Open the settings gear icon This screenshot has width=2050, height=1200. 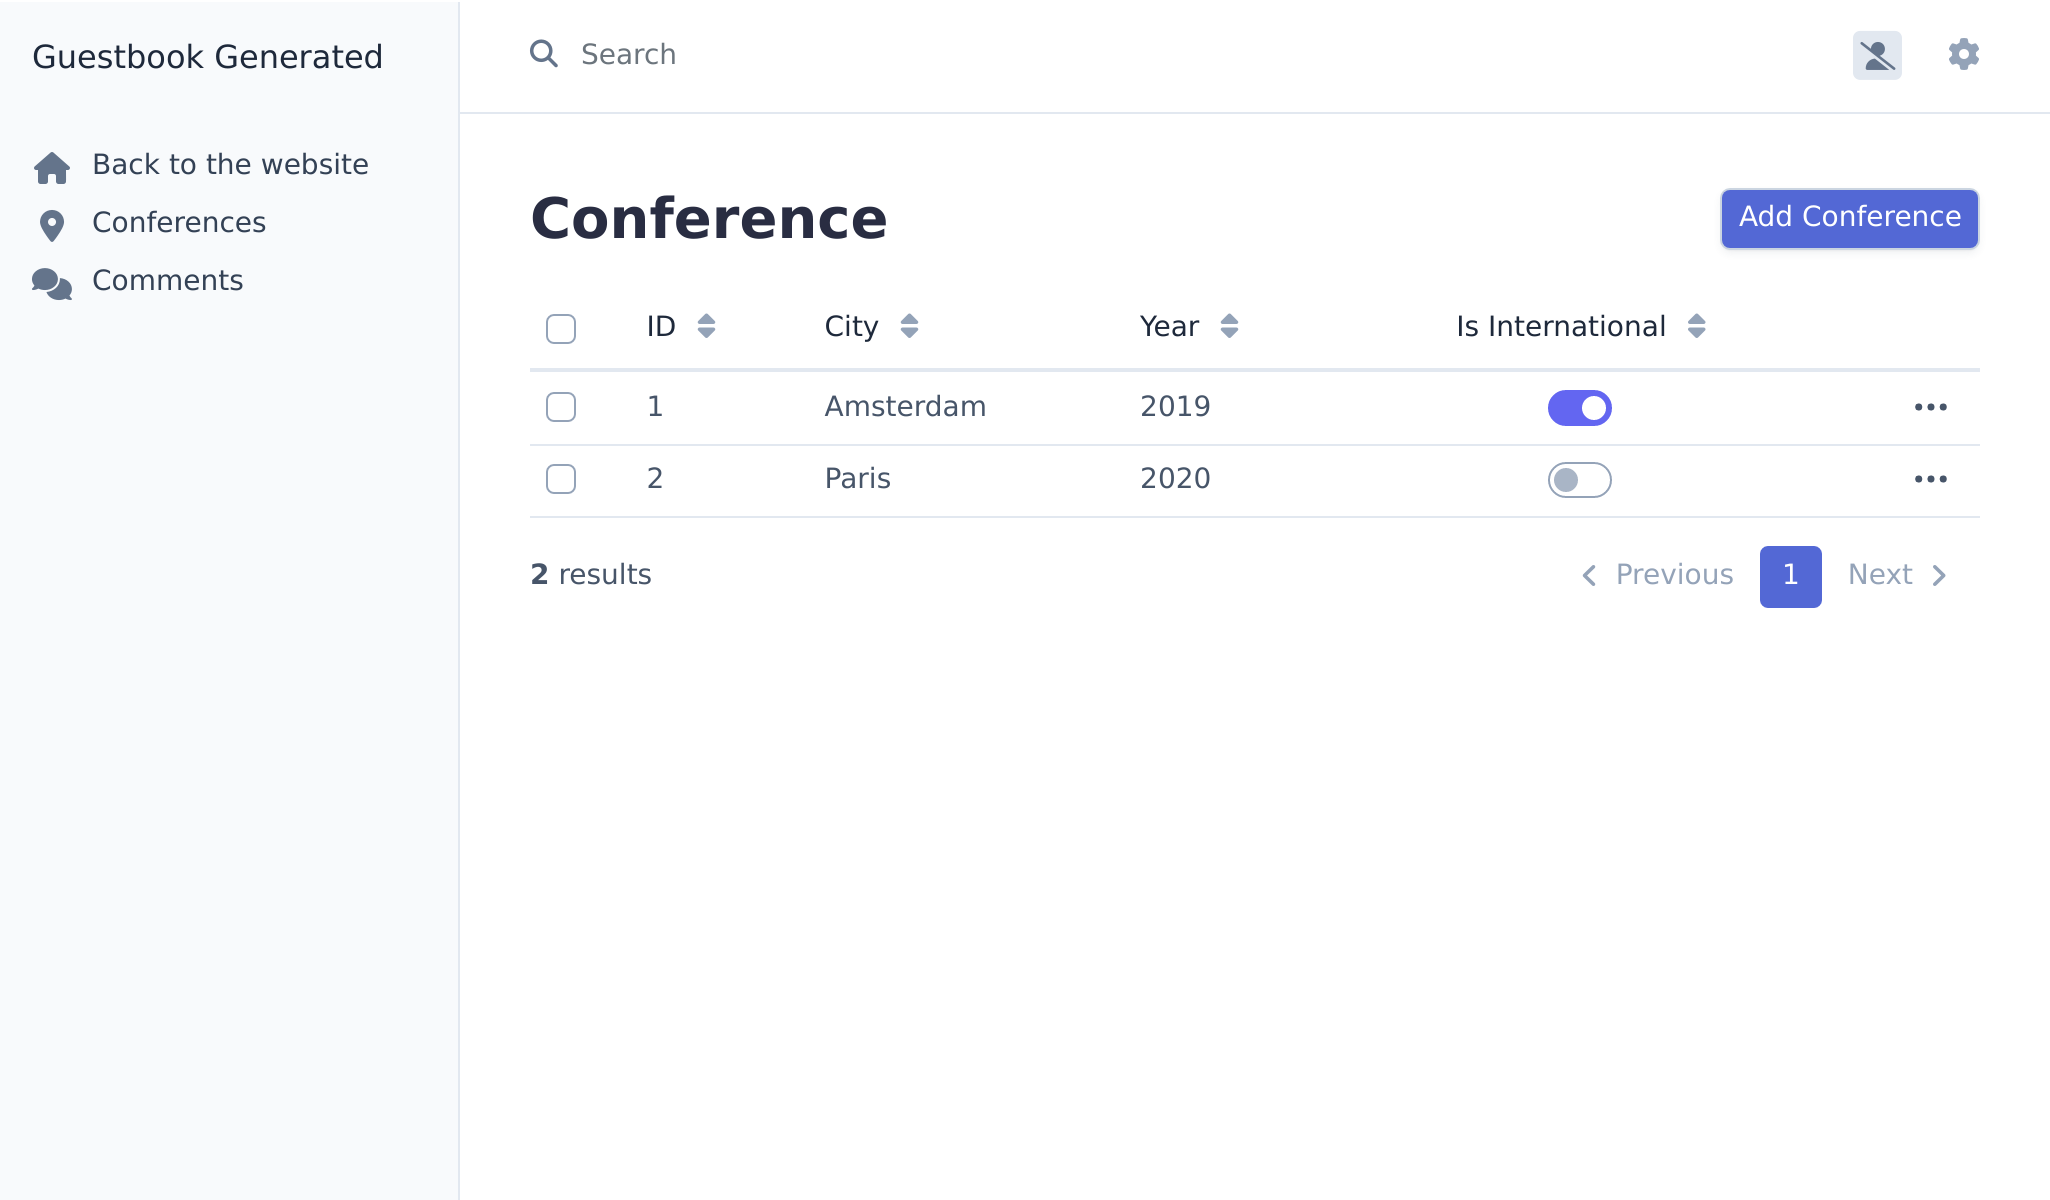click(1963, 55)
